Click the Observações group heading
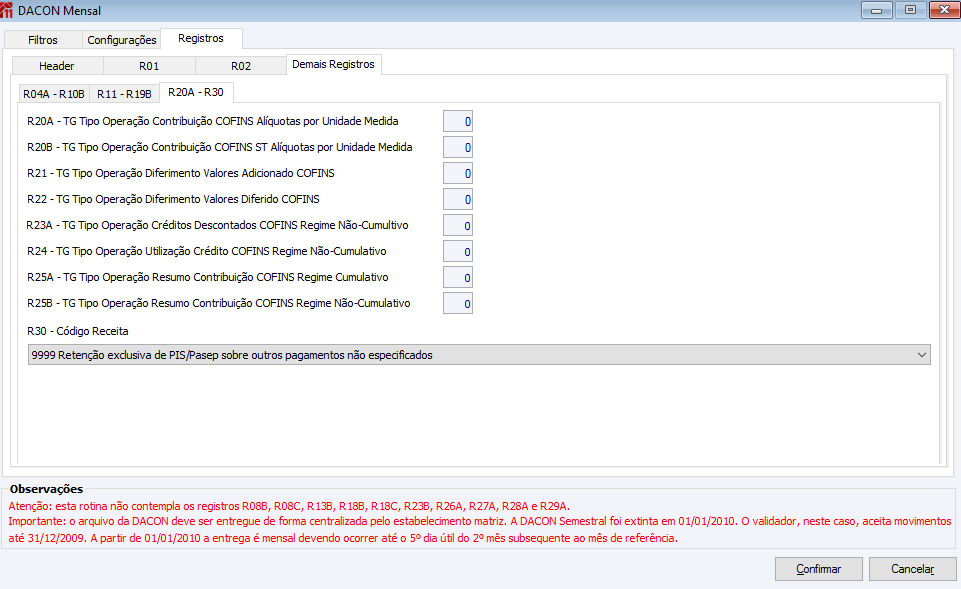This screenshot has height=589, width=961. click(47, 489)
